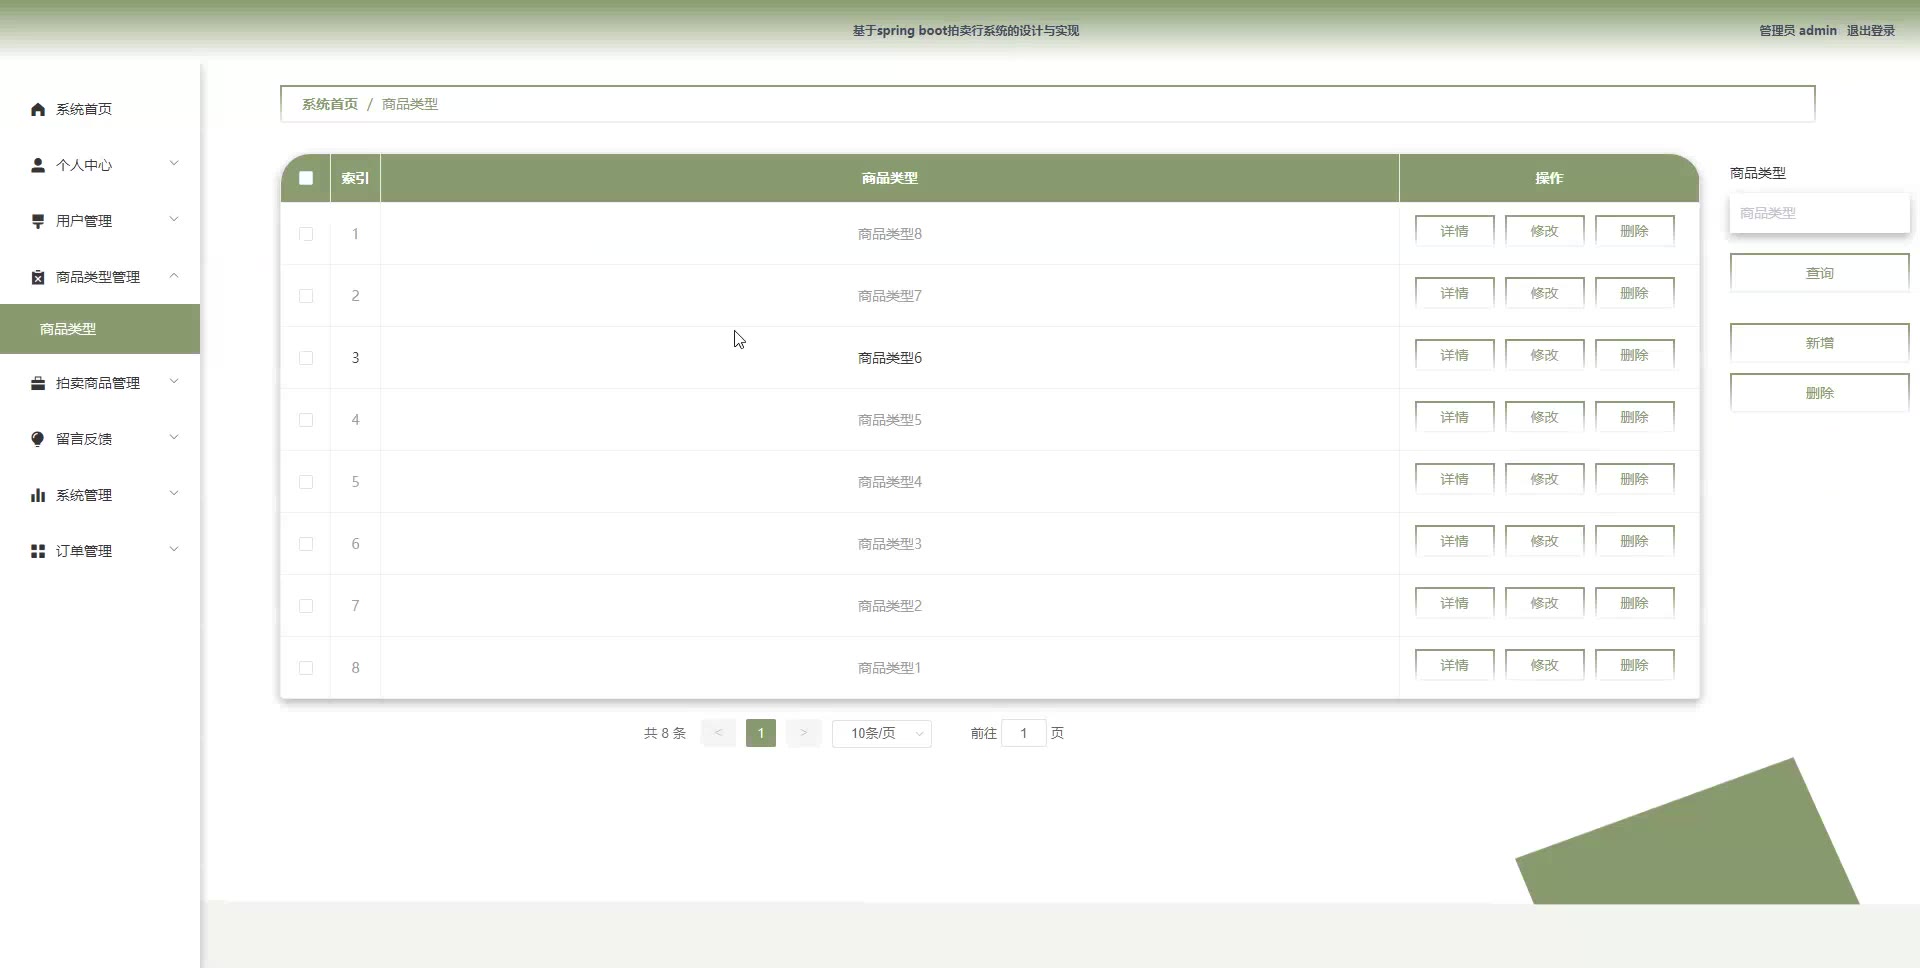Click the bar chart icon beside 系统管理
The width and height of the screenshot is (1920, 968).
point(38,495)
